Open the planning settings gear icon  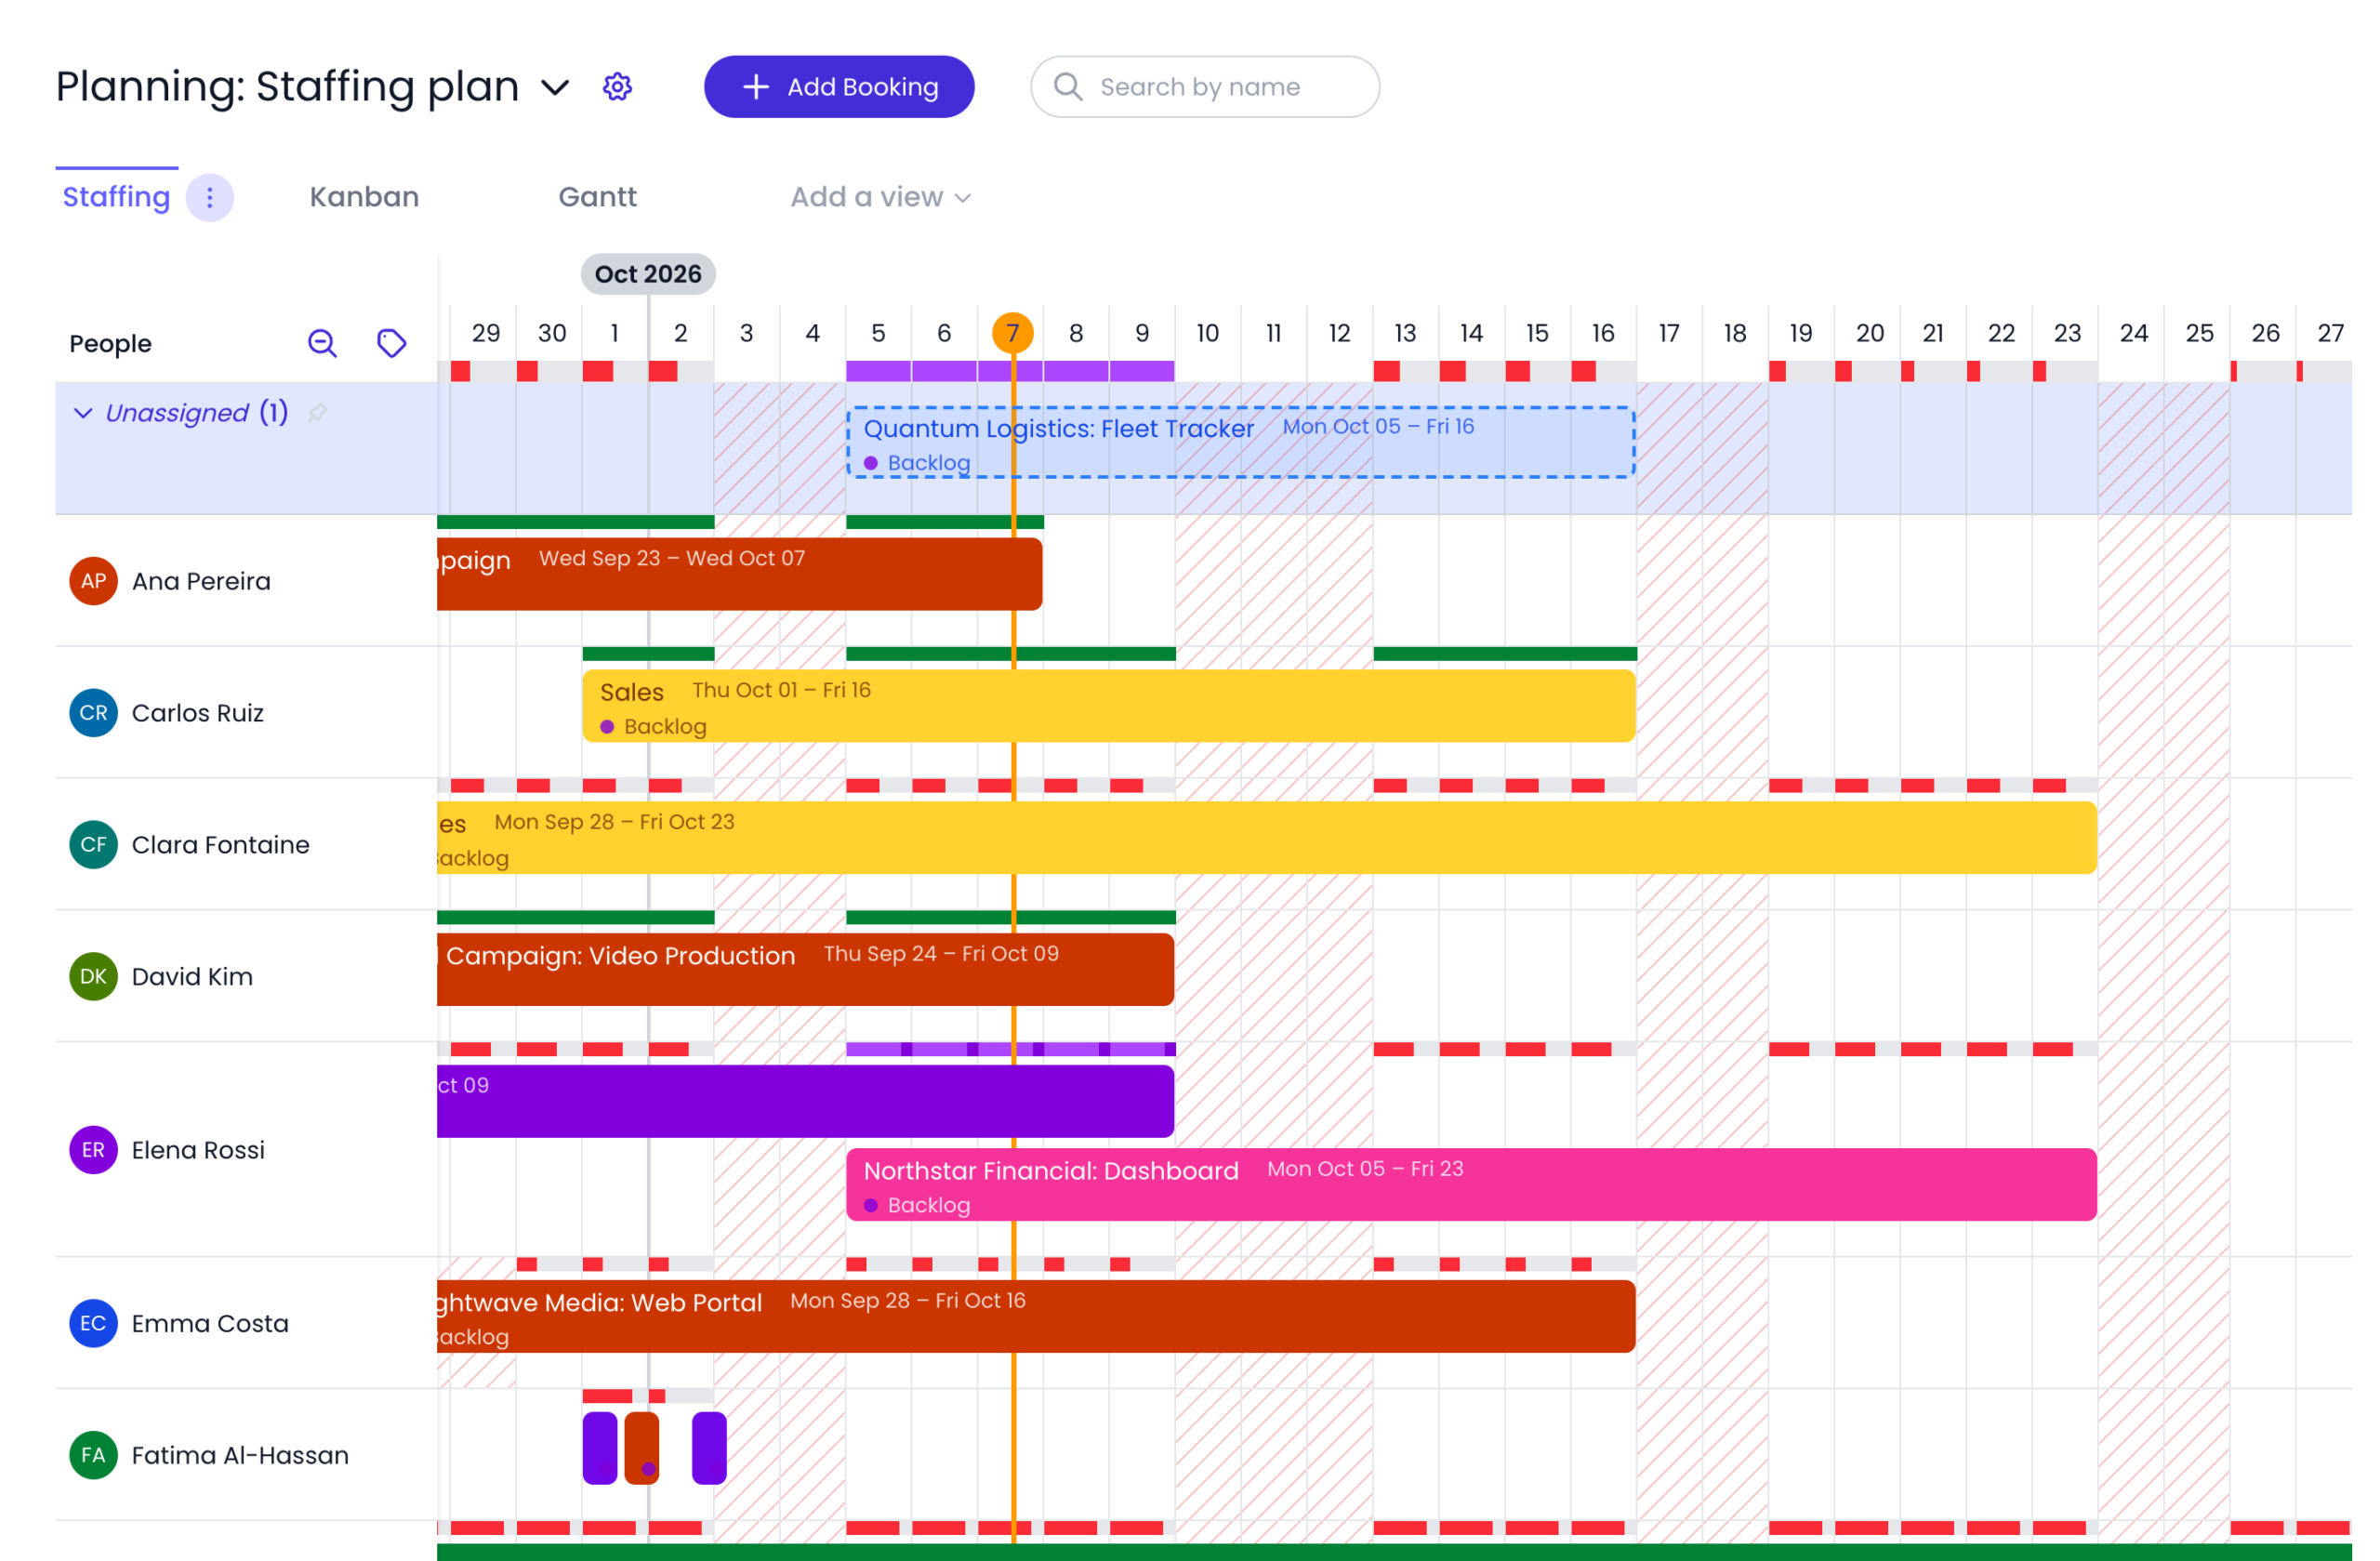click(617, 87)
